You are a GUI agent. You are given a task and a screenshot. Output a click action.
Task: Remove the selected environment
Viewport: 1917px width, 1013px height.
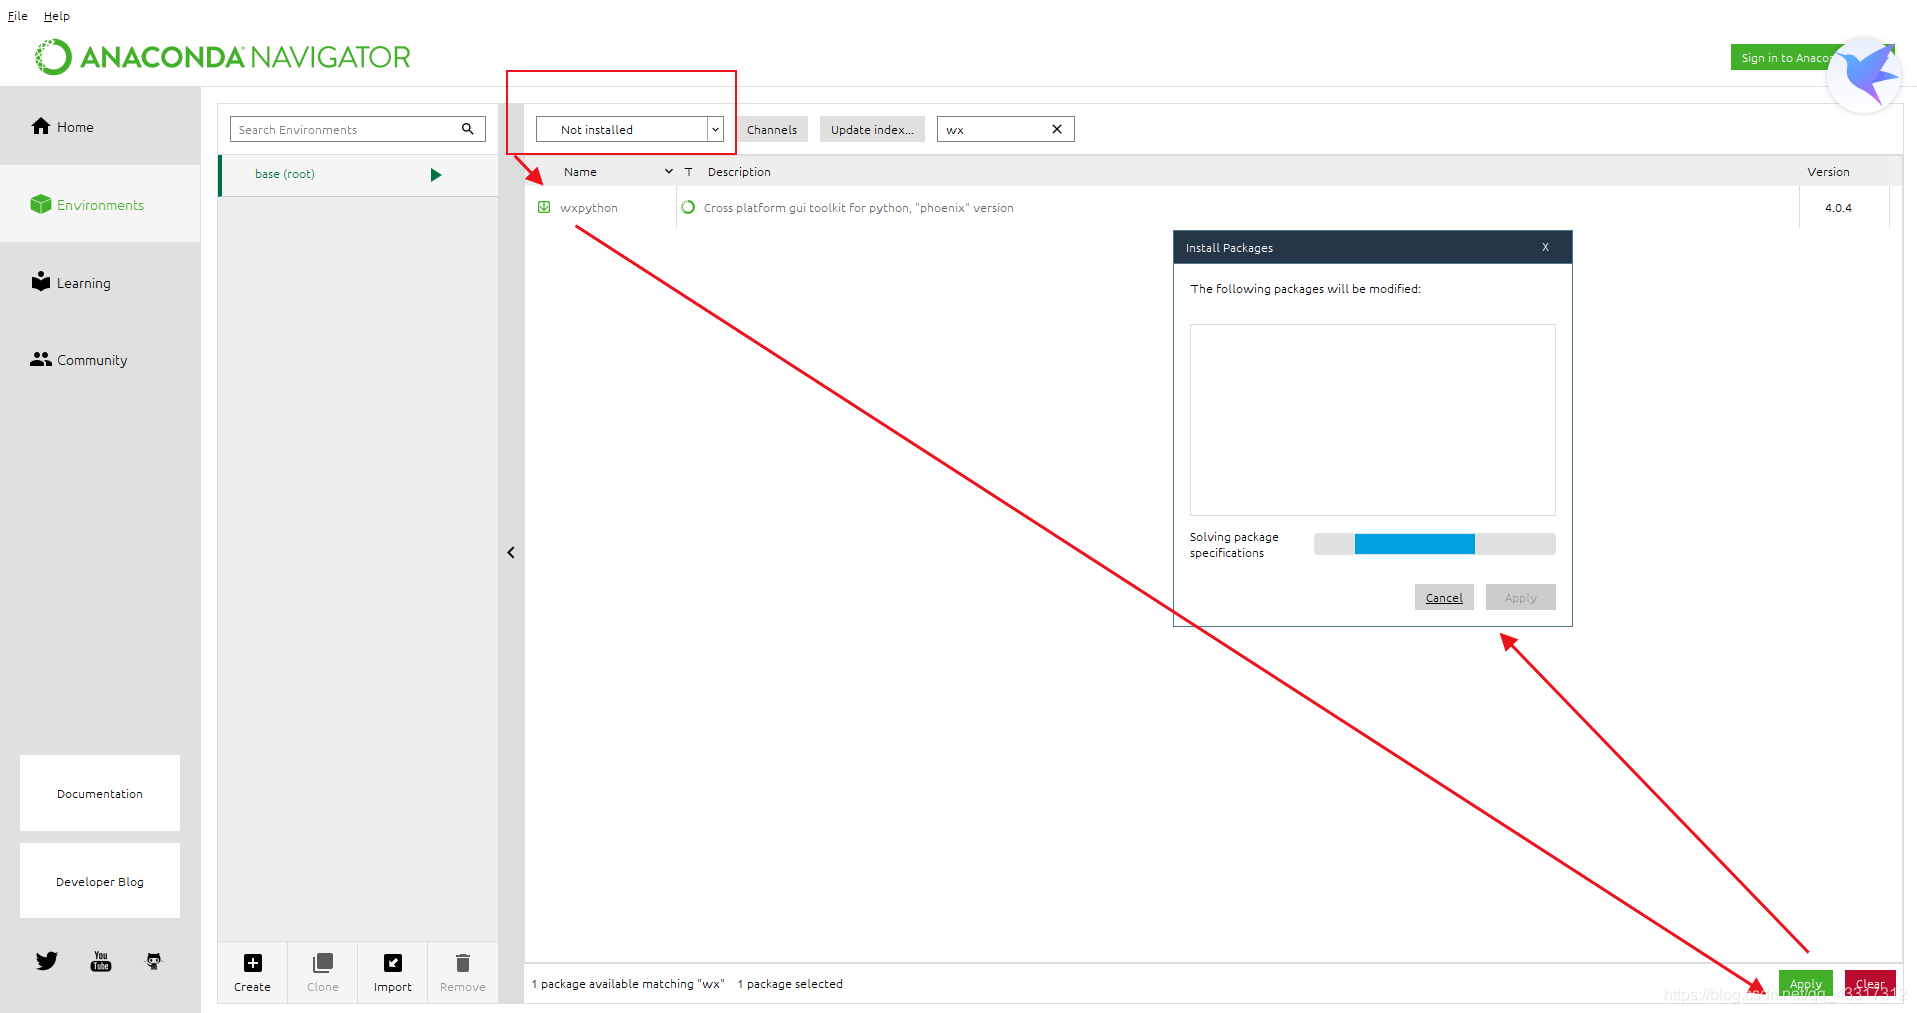tap(463, 972)
